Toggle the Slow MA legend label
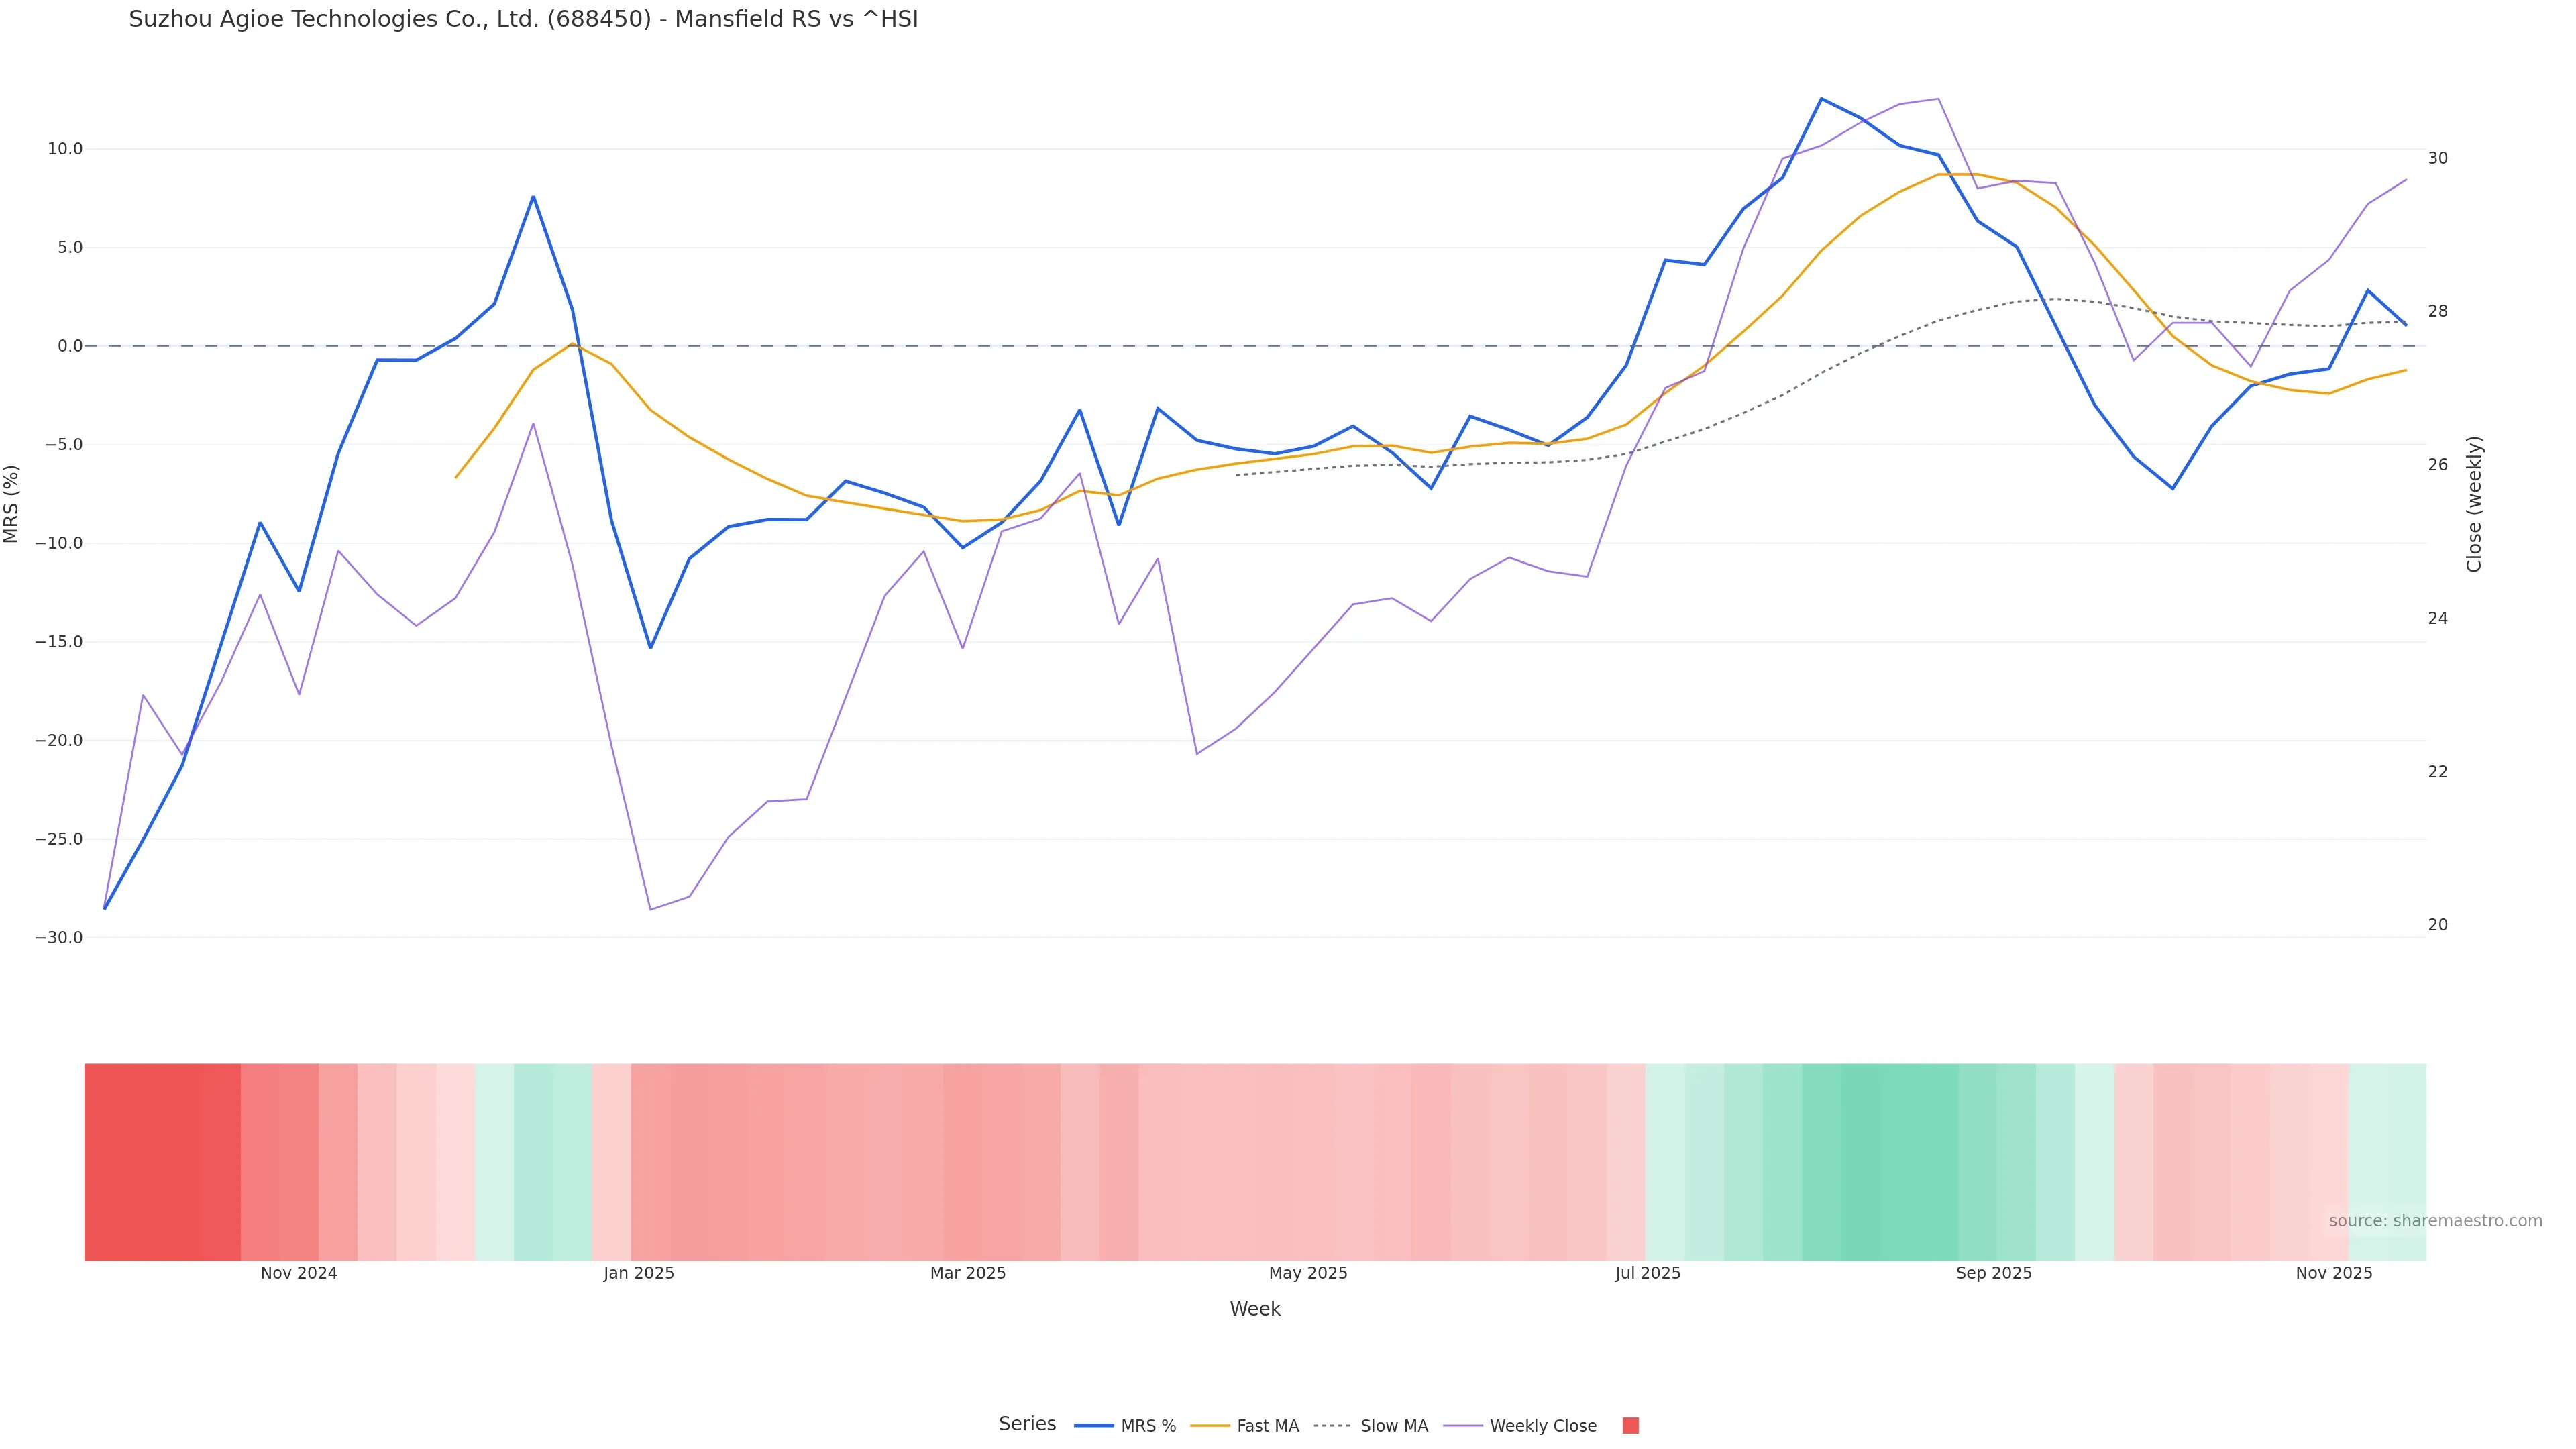 (x=1394, y=1426)
